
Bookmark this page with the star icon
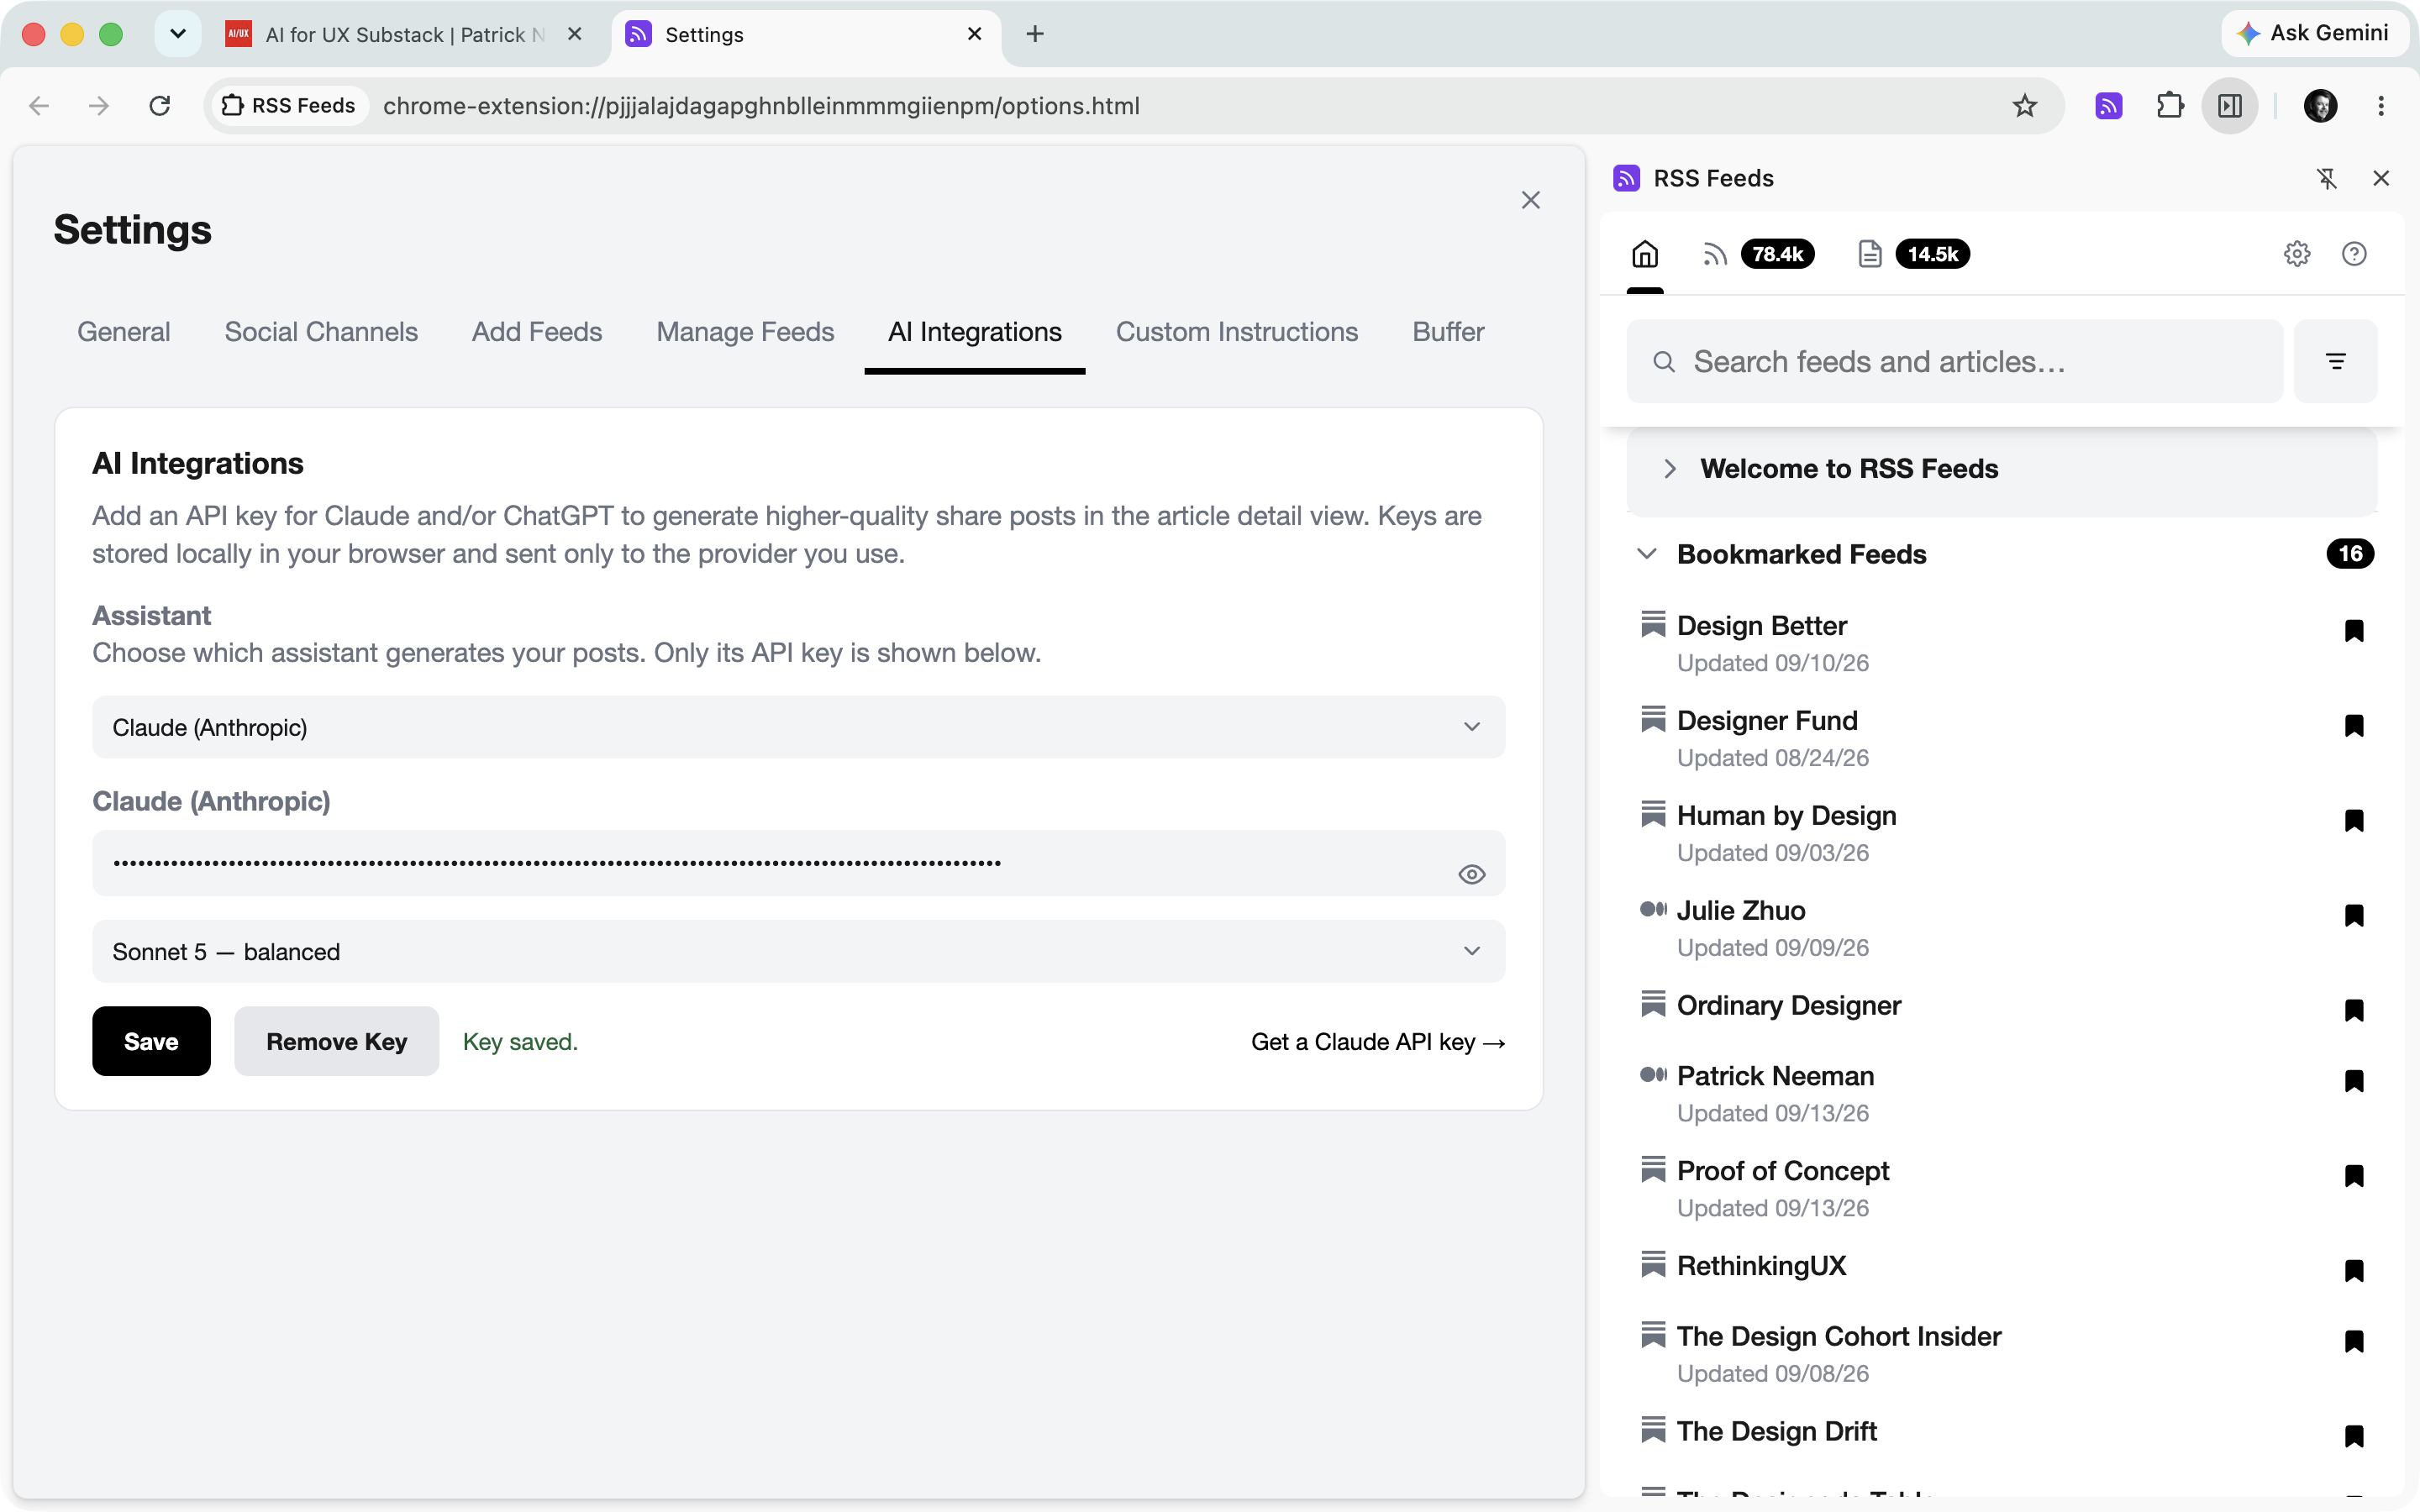(2025, 106)
